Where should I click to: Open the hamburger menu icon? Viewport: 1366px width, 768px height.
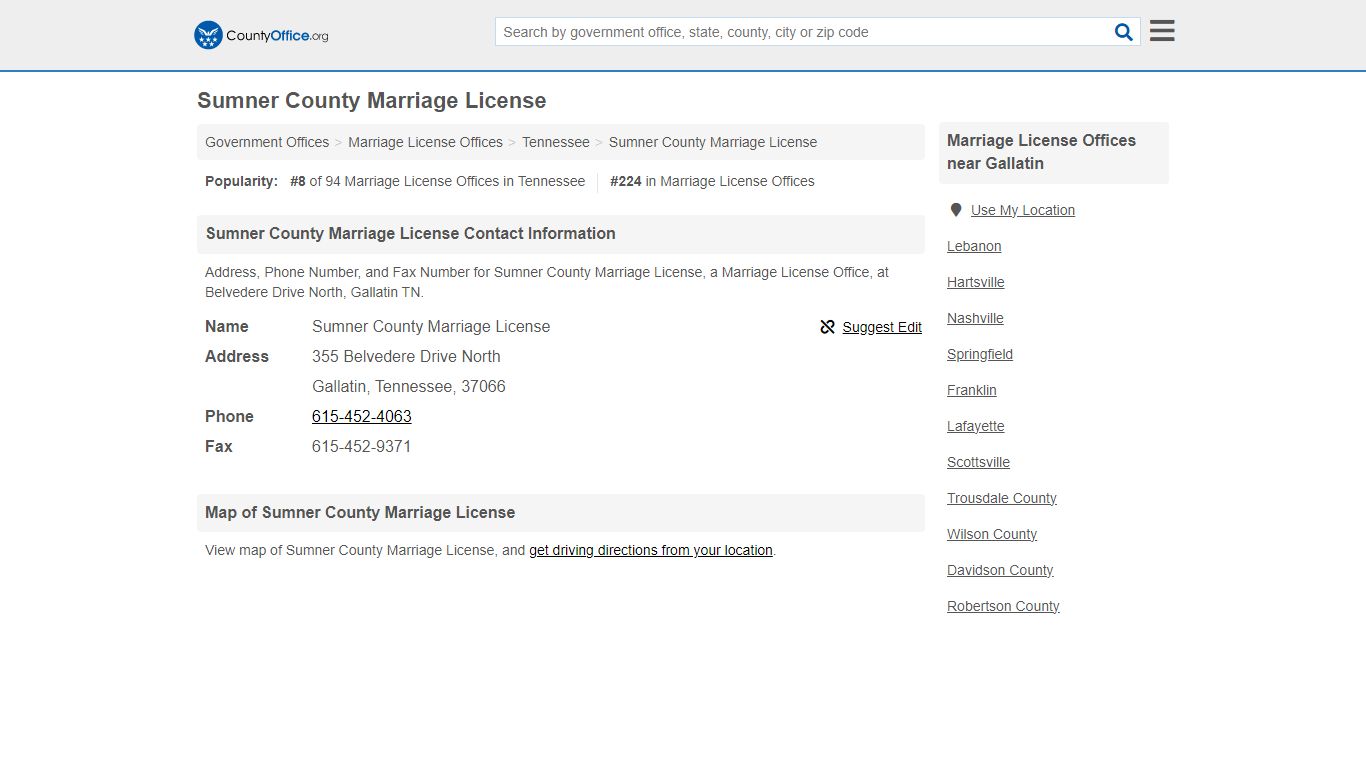tap(1162, 31)
